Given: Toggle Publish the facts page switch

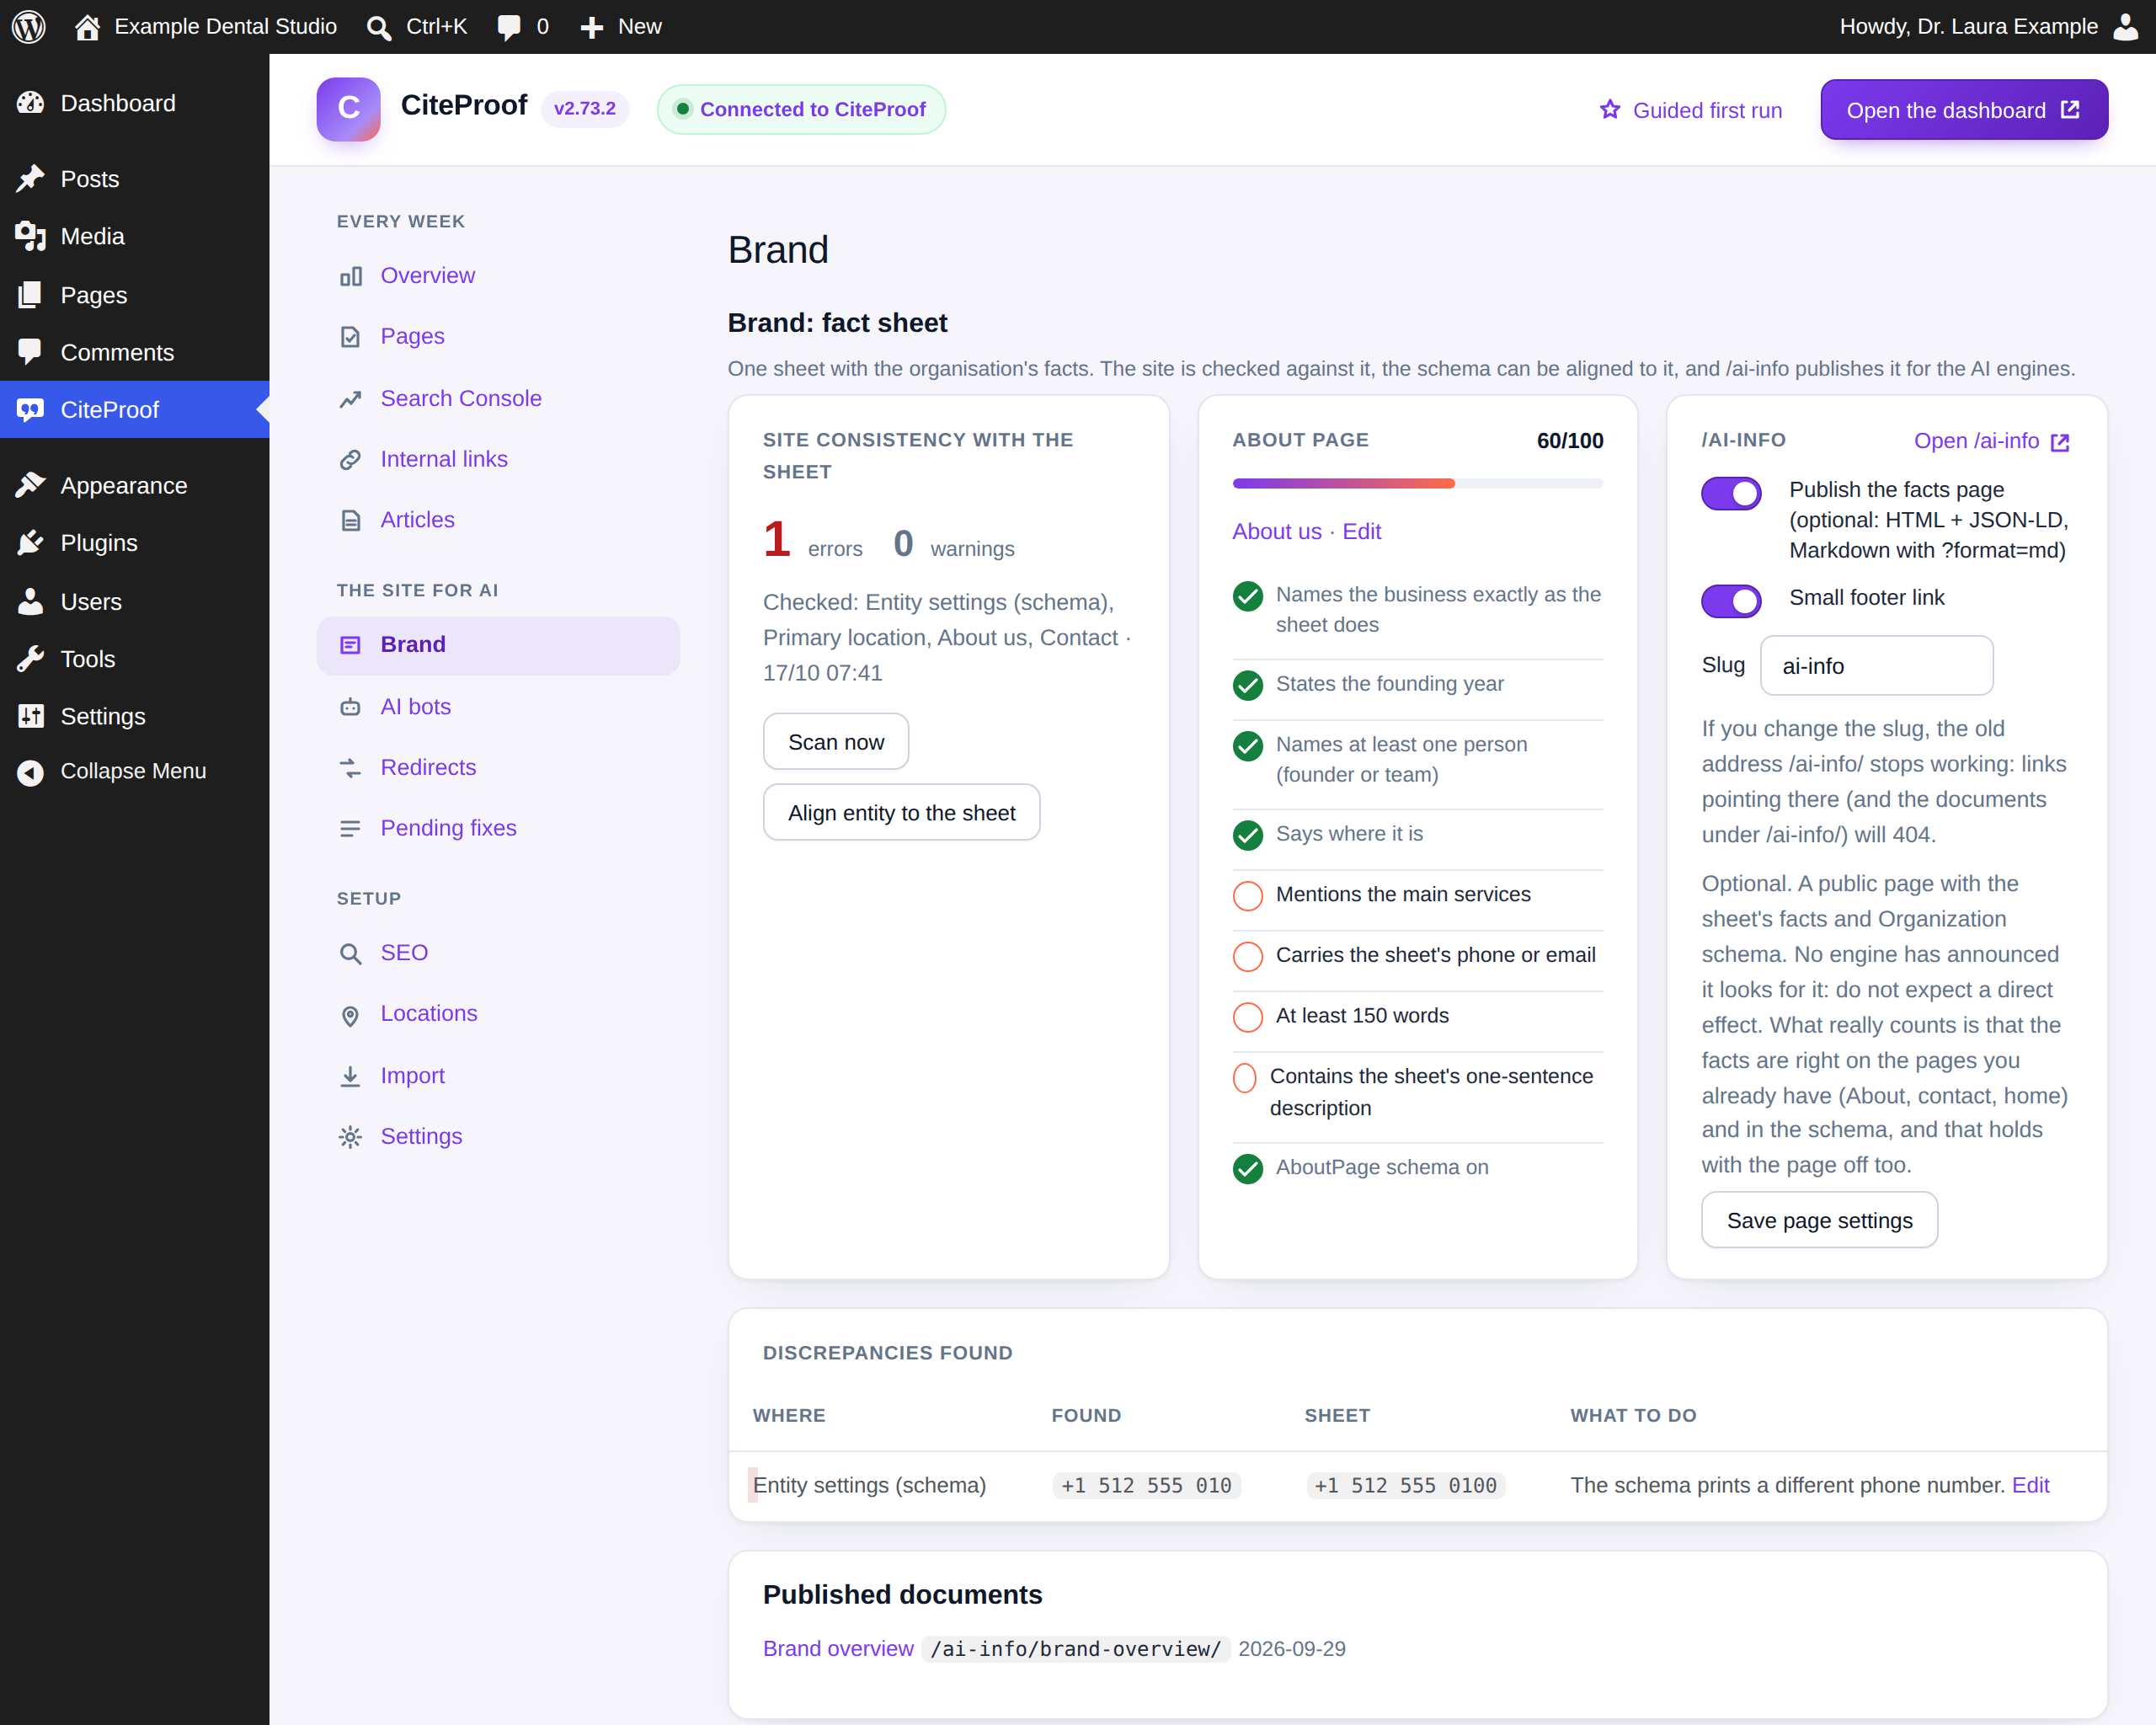Looking at the screenshot, I should pos(1731,493).
